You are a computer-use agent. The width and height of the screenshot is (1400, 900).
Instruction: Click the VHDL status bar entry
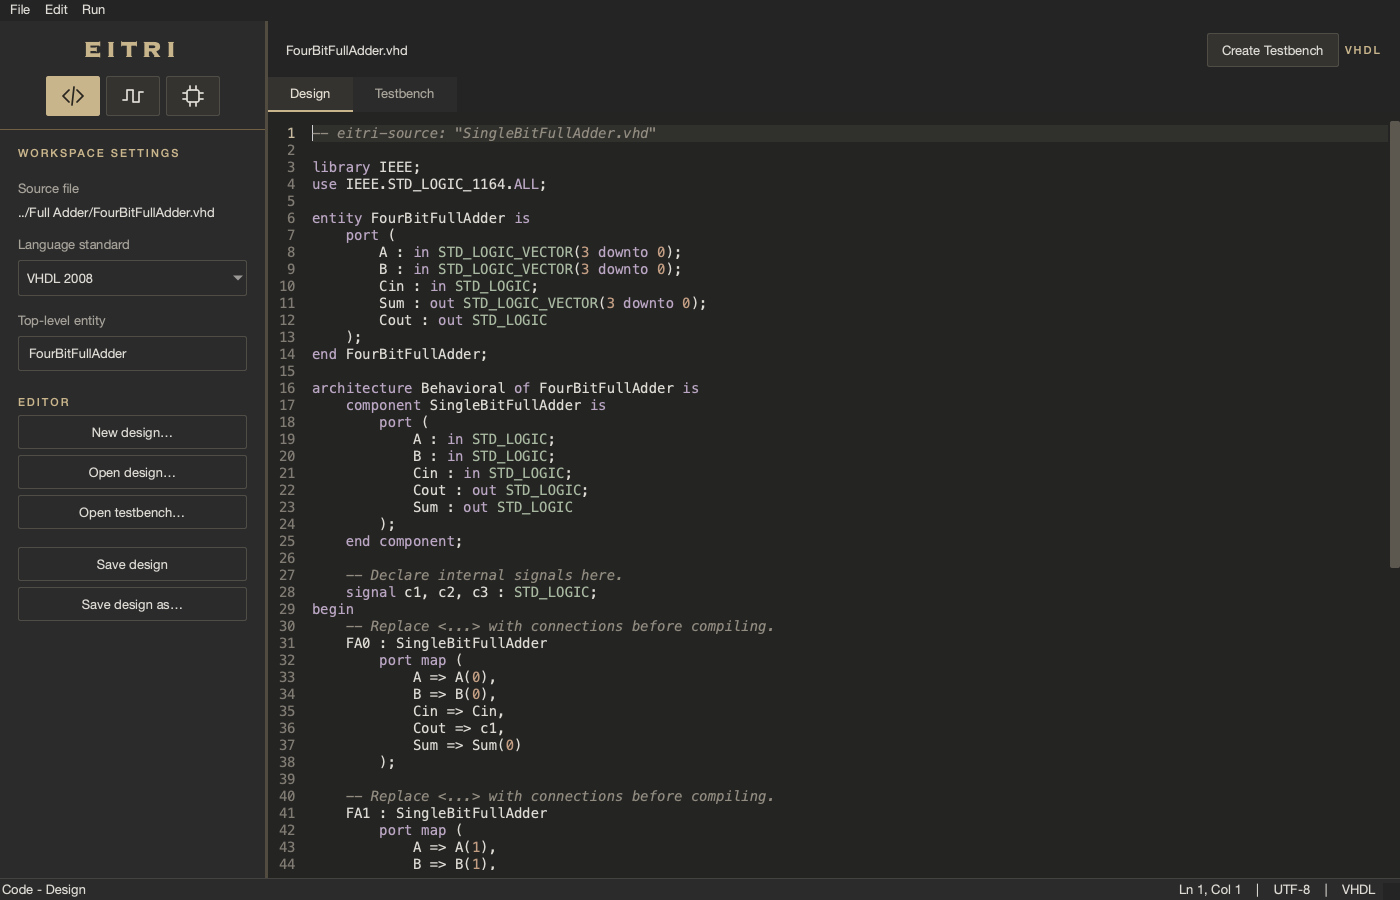(1358, 889)
